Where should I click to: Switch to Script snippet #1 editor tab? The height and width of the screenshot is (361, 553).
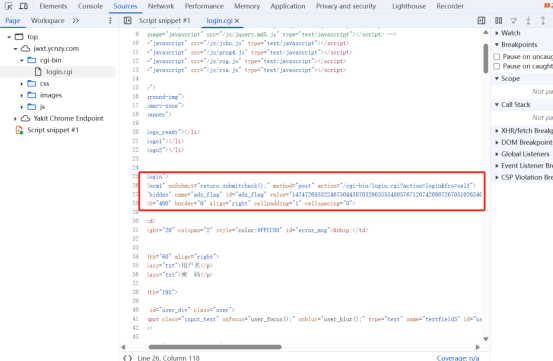[164, 20]
